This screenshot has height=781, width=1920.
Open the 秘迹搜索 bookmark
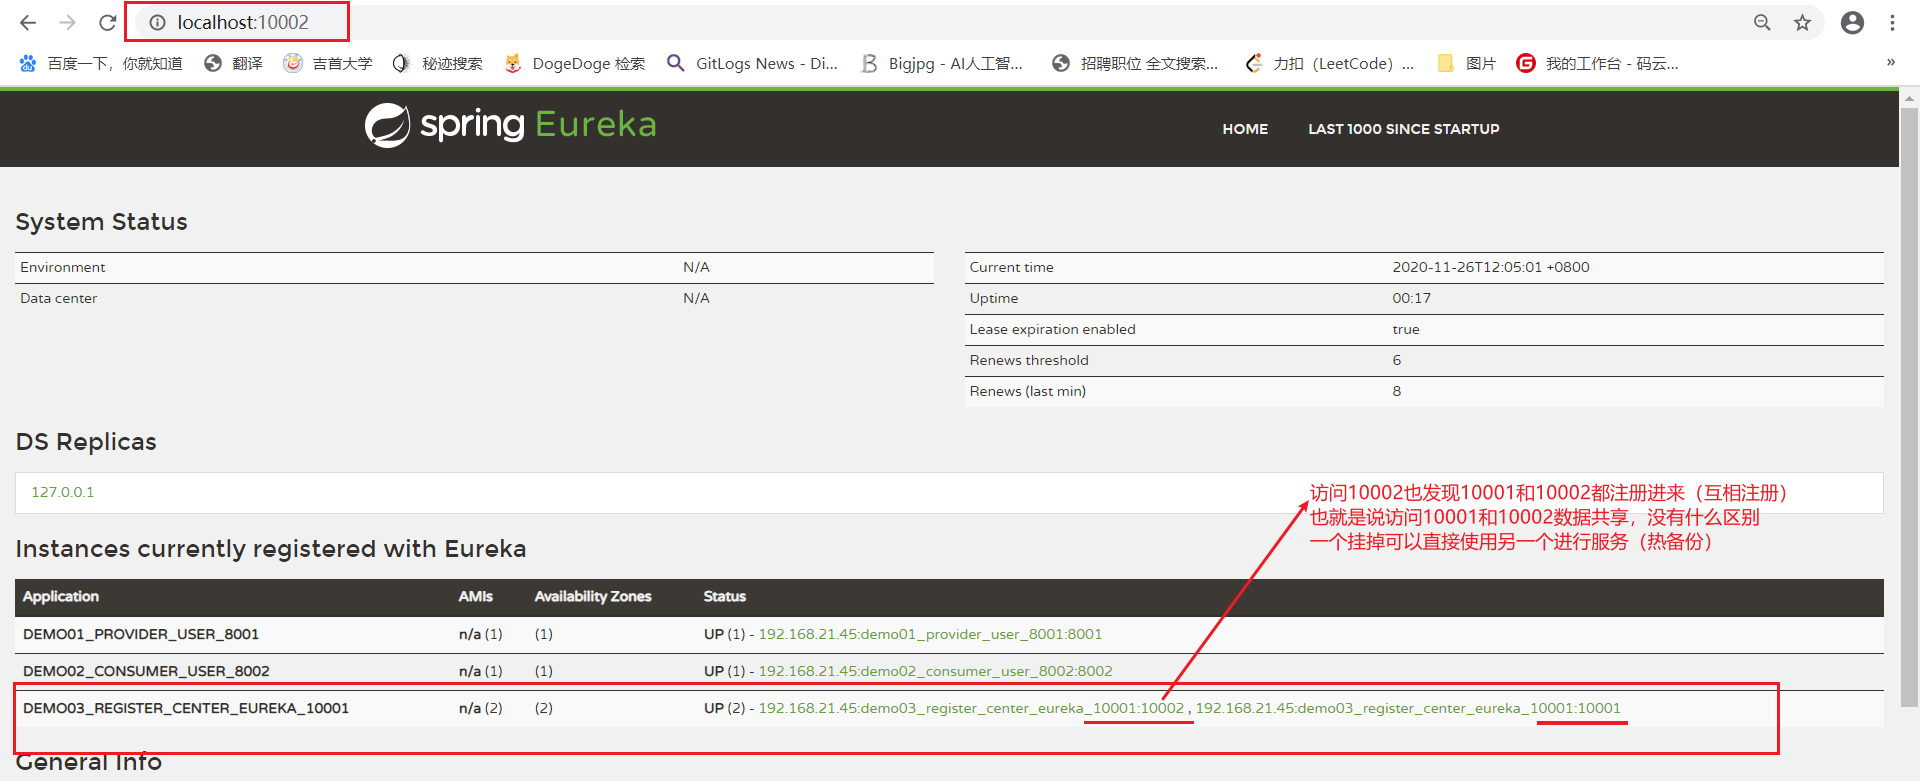pos(438,63)
